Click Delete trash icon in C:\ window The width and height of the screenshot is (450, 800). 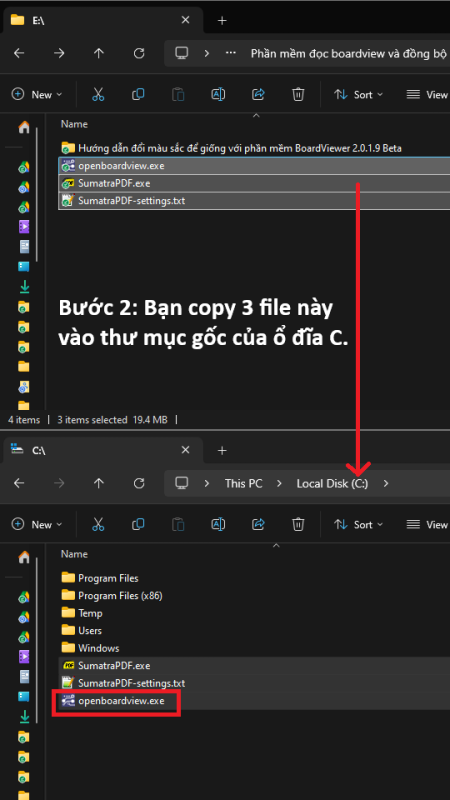pos(298,524)
